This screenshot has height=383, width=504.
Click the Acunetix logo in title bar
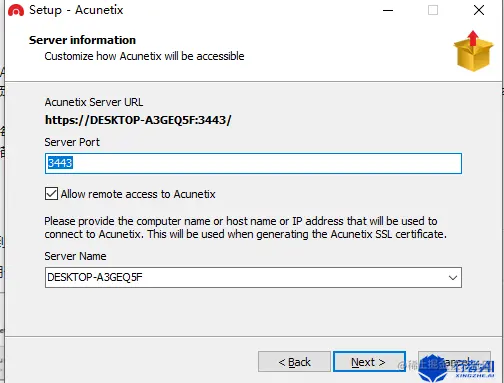coord(16,10)
